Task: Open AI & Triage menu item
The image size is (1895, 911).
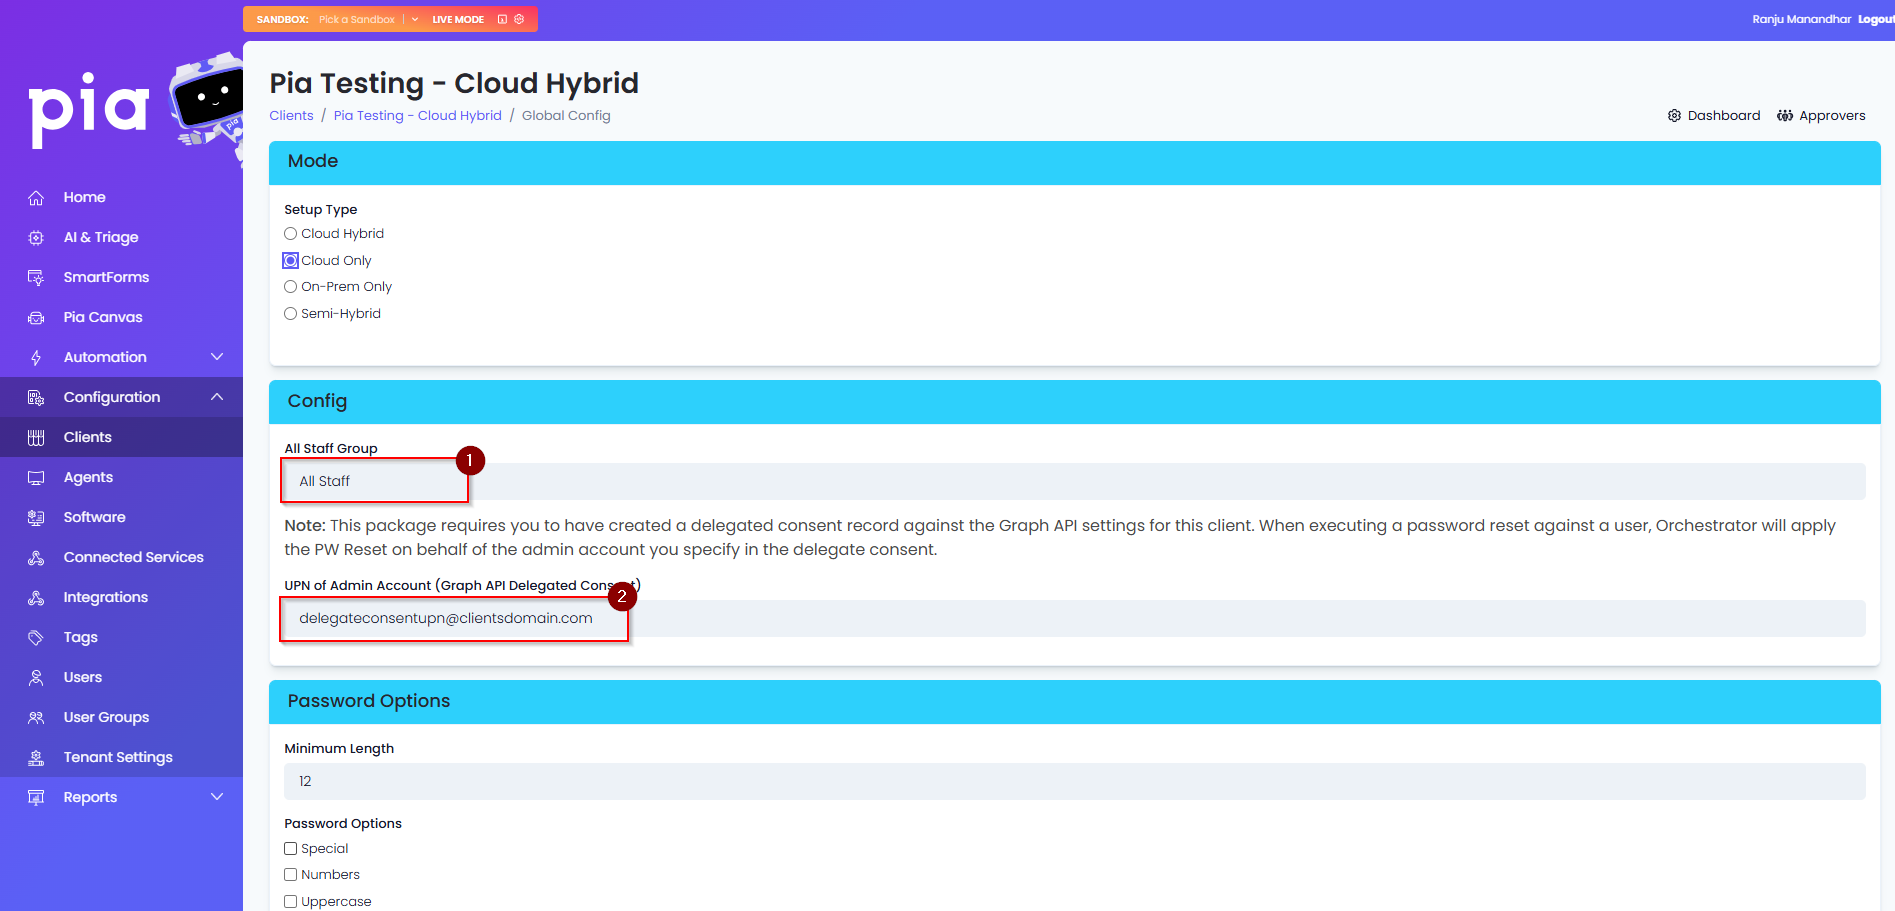Action: [x=121, y=237]
